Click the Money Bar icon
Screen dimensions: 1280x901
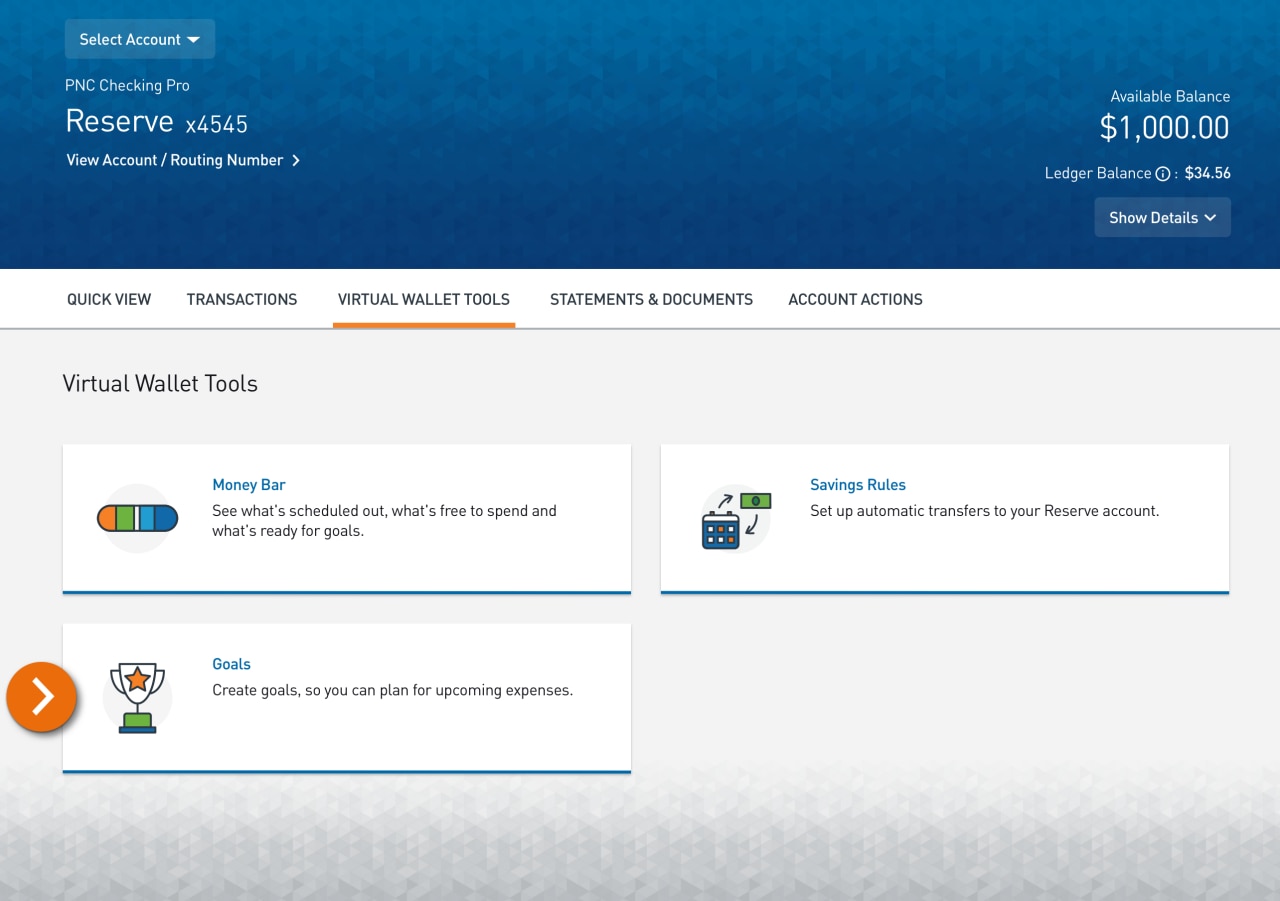point(137,518)
